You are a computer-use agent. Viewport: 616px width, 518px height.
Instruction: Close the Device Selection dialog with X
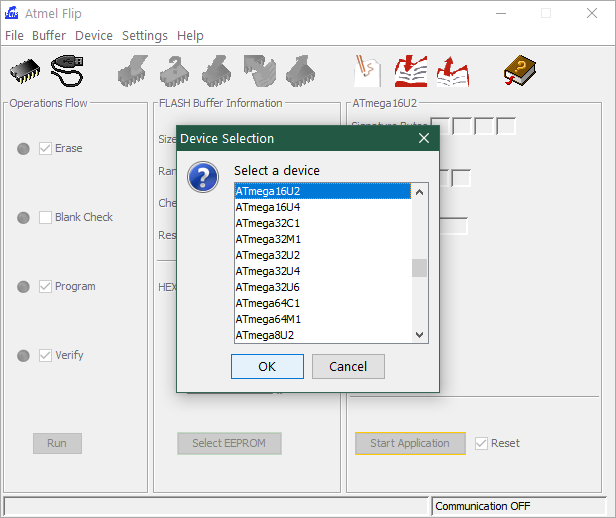(424, 138)
